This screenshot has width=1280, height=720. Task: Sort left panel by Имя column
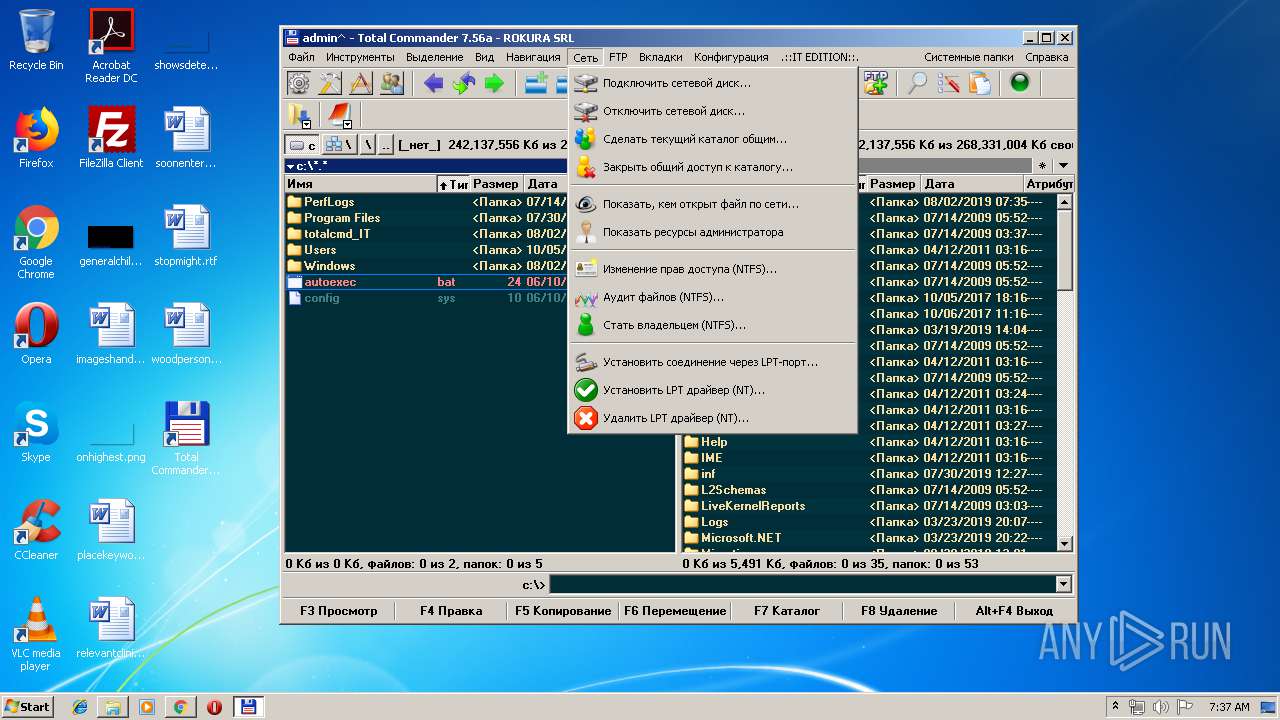pyautogui.click(x=360, y=184)
